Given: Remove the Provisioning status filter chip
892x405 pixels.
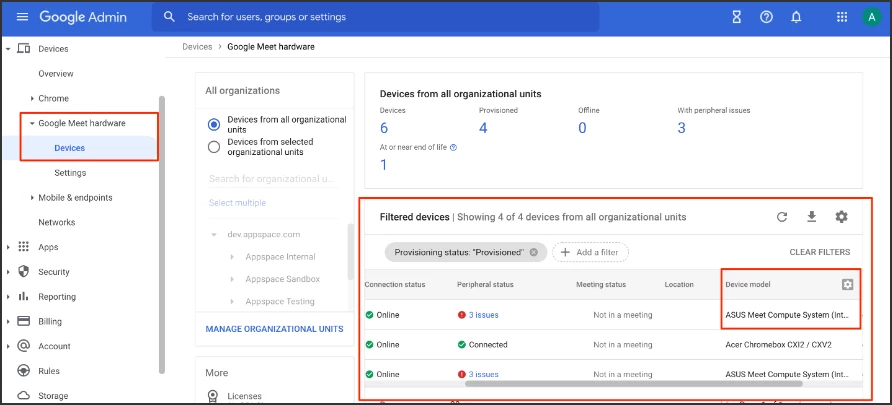Looking at the screenshot, I should pos(534,252).
